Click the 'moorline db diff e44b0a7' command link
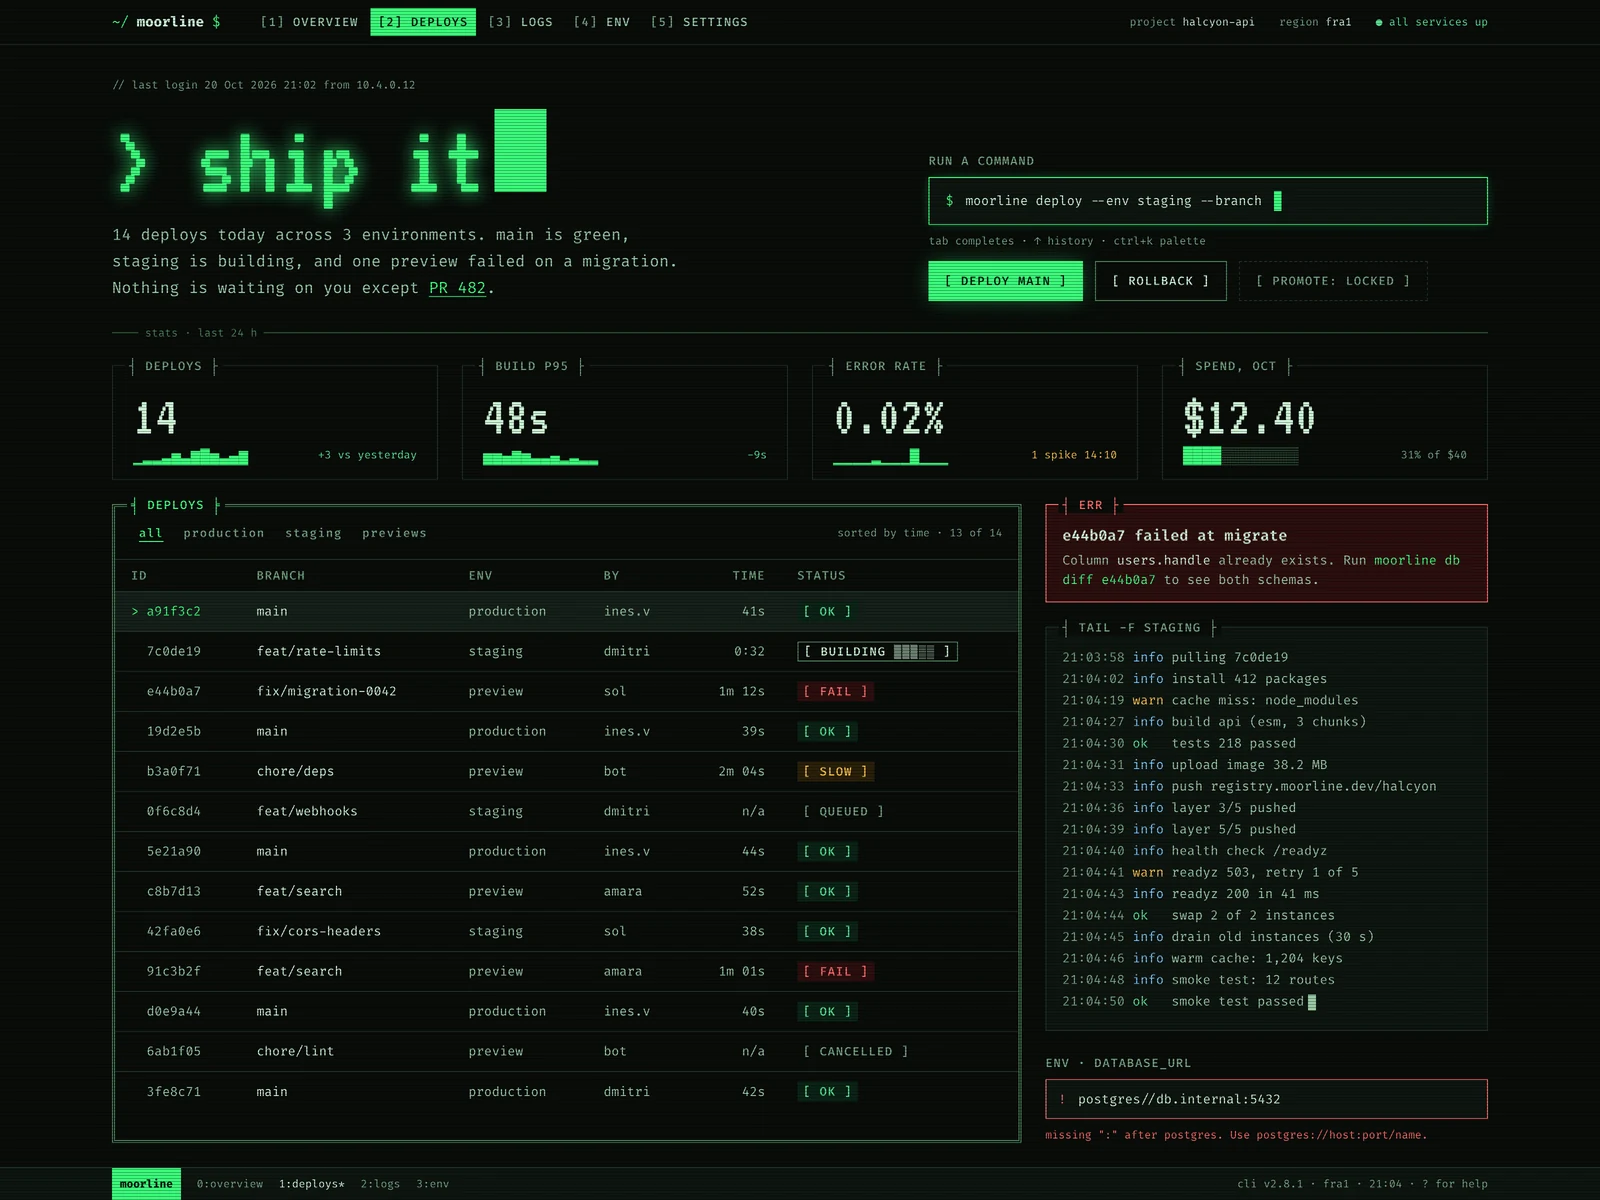The image size is (1600, 1200). pyautogui.click(x=1261, y=570)
